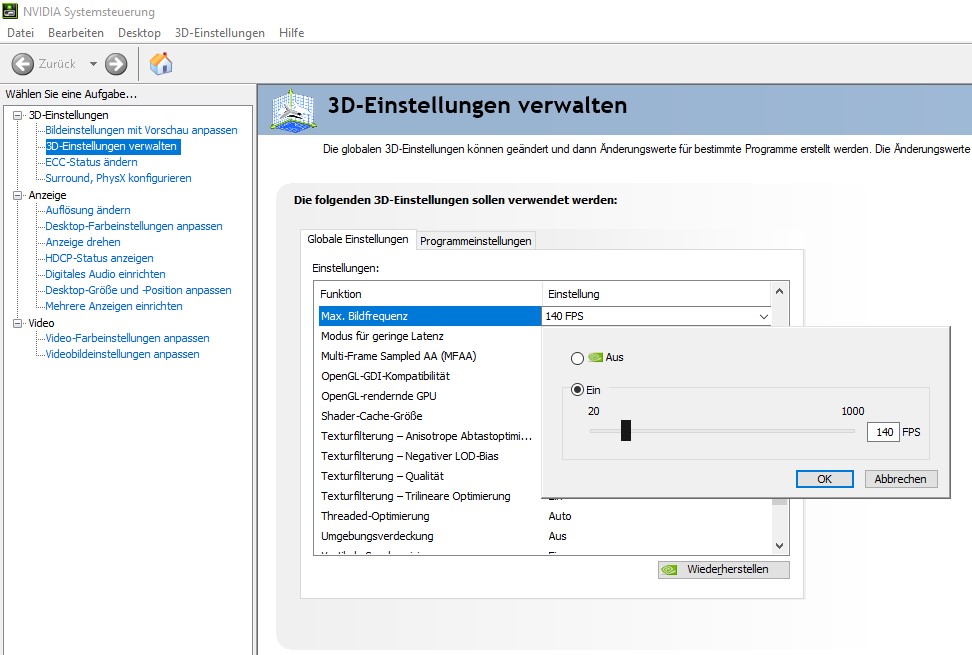Click the FPS slider thumb
This screenshot has height=655, width=972.
click(626, 430)
